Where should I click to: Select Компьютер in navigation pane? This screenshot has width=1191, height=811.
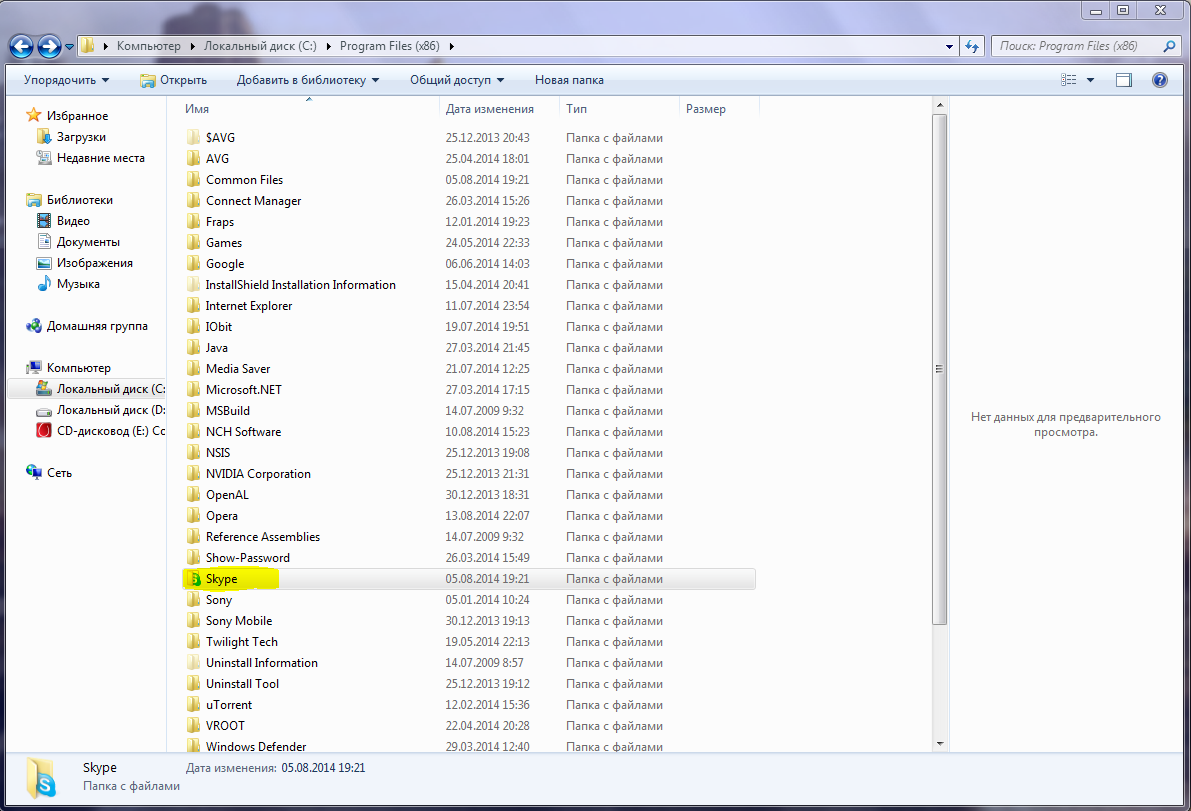coord(79,368)
